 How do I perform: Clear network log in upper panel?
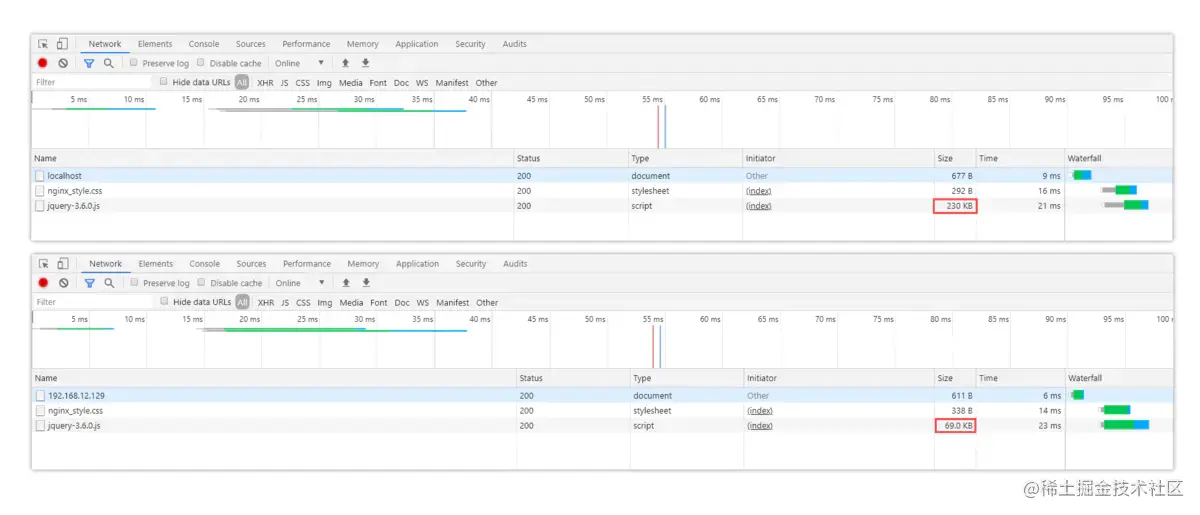coord(63,63)
